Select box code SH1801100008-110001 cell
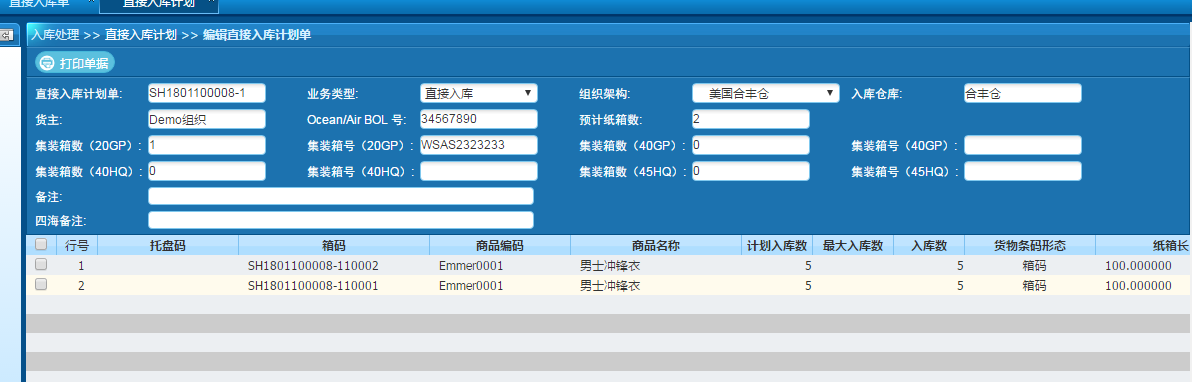 click(x=313, y=286)
